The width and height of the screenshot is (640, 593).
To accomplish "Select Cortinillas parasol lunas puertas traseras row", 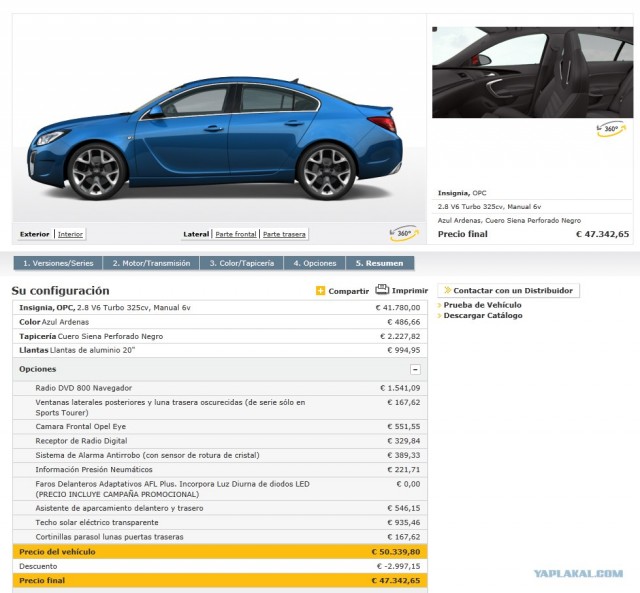I will pyautogui.click(x=220, y=537).
